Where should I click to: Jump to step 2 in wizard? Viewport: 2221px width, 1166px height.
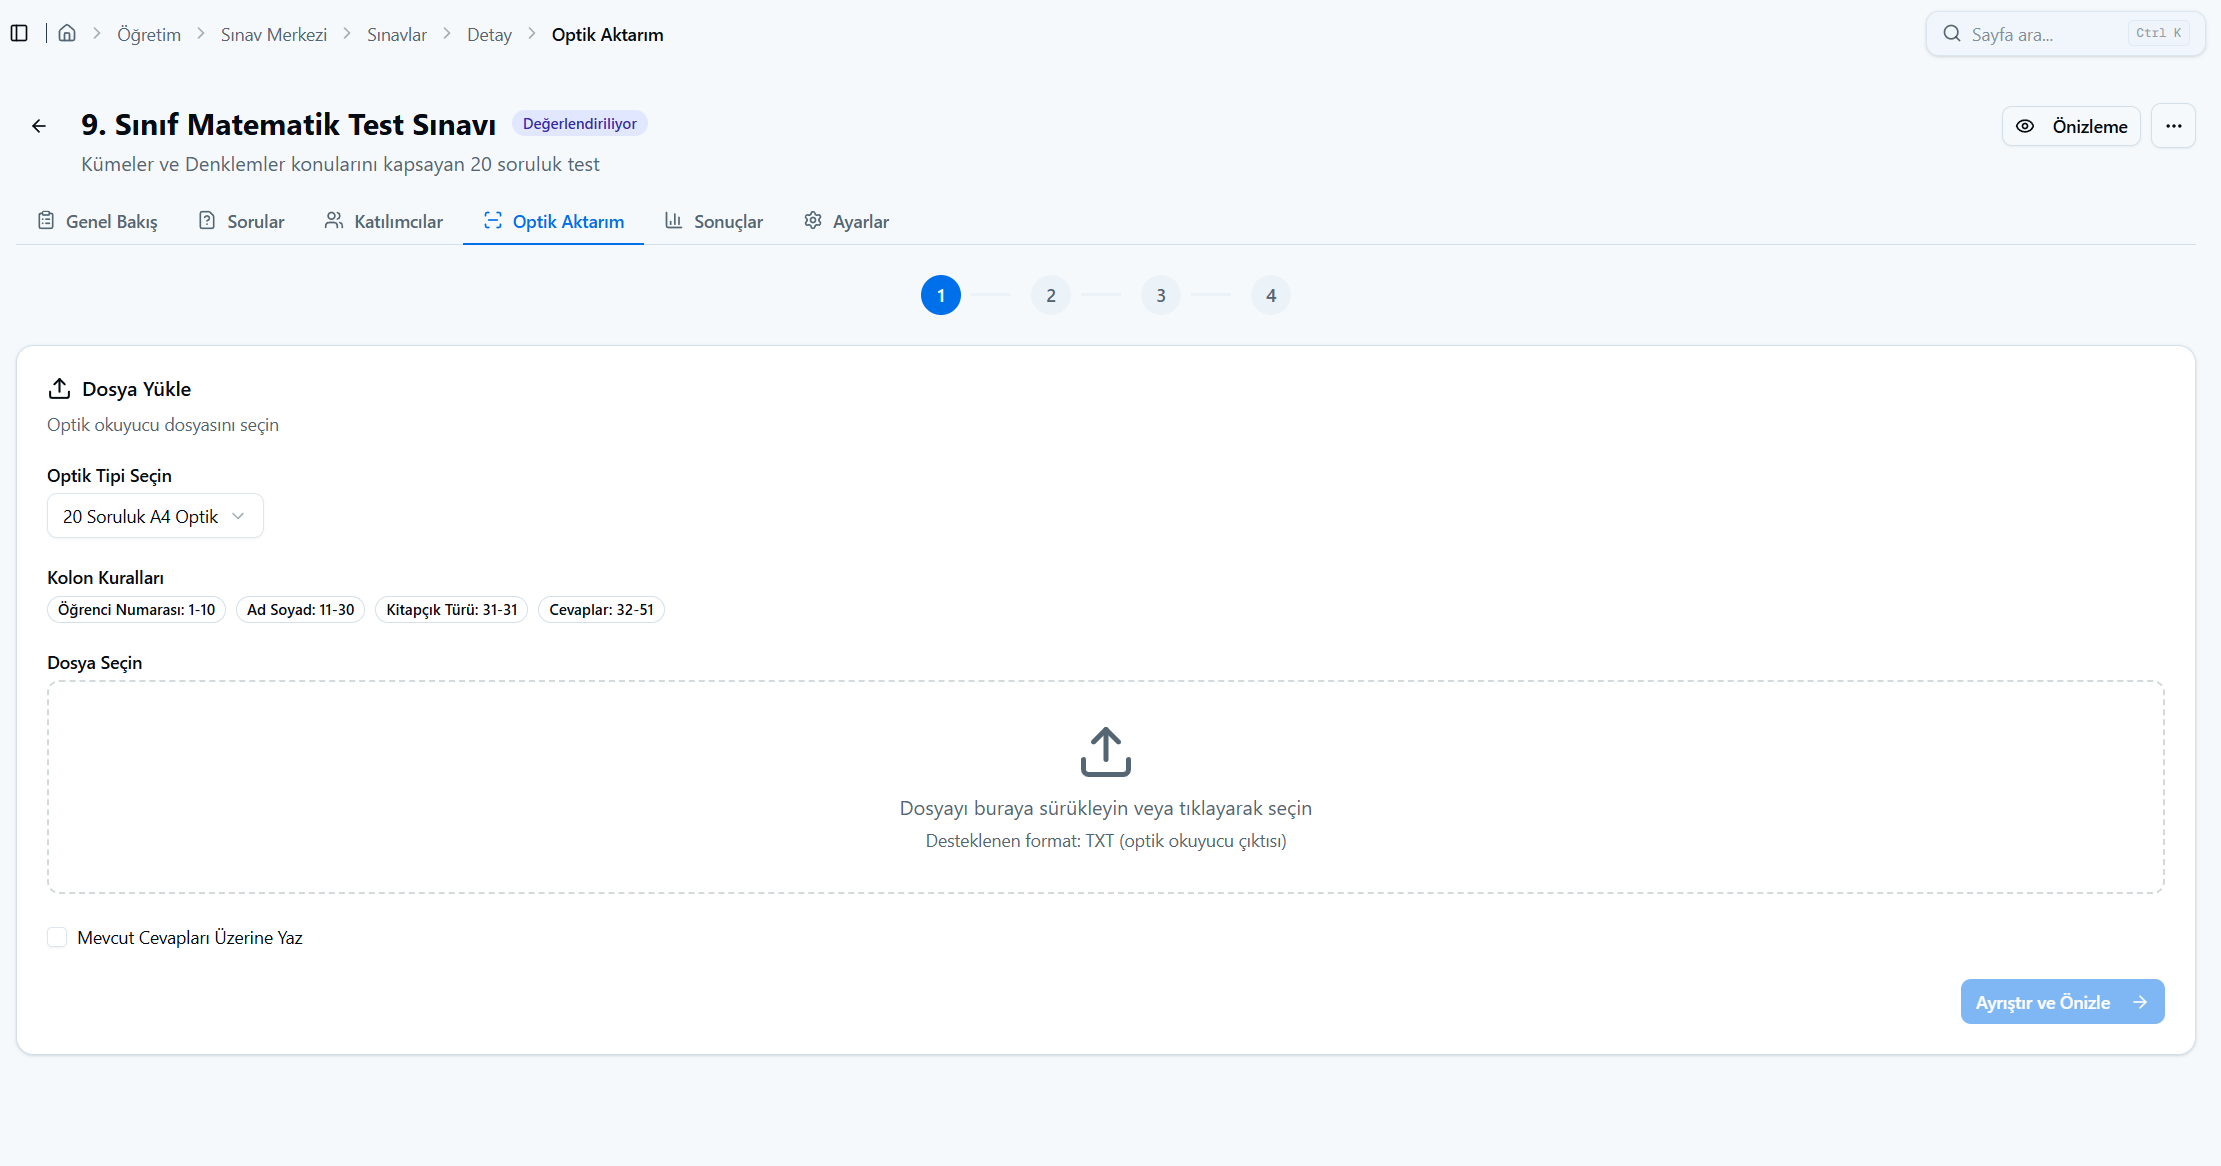(1050, 295)
